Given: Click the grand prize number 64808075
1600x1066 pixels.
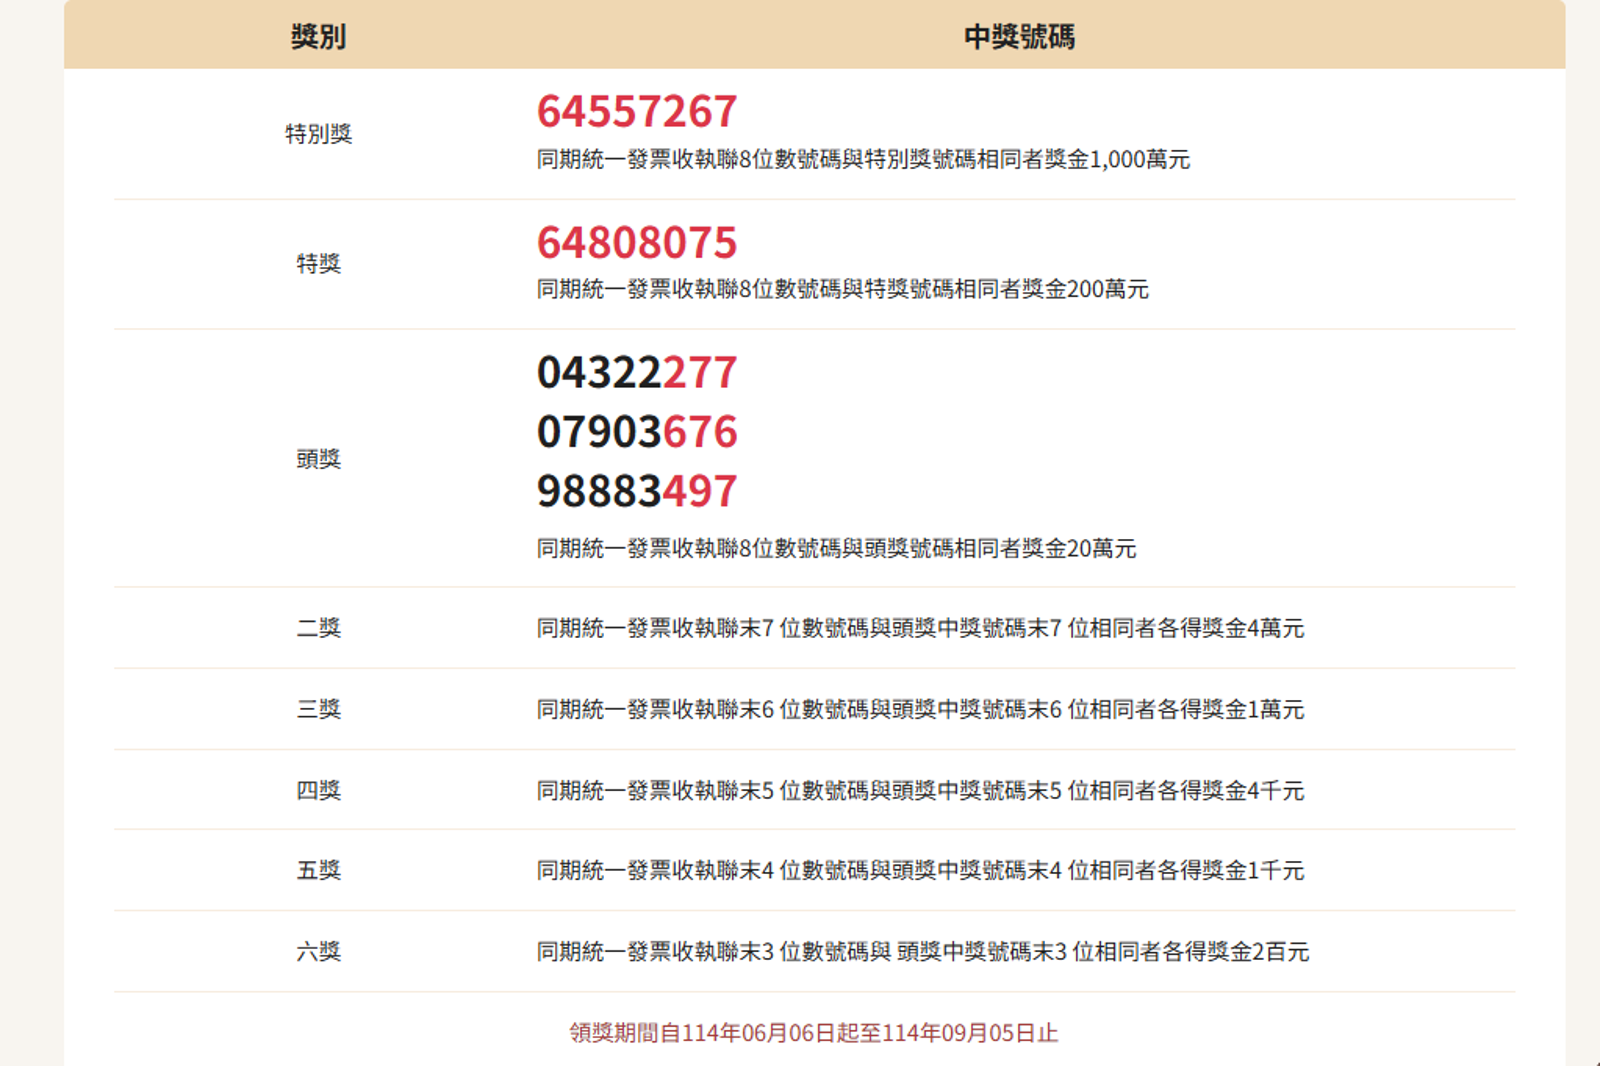Looking at the screenshot, I should (637, 242).
